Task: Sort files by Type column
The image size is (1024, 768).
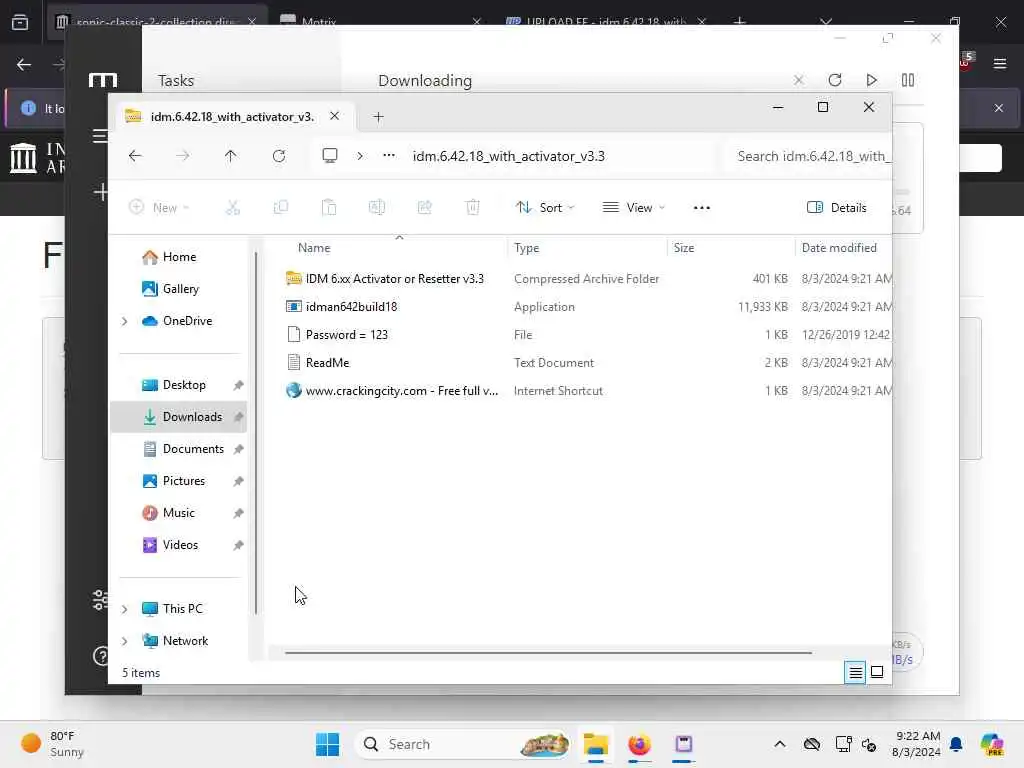Action: click(526, 248)
